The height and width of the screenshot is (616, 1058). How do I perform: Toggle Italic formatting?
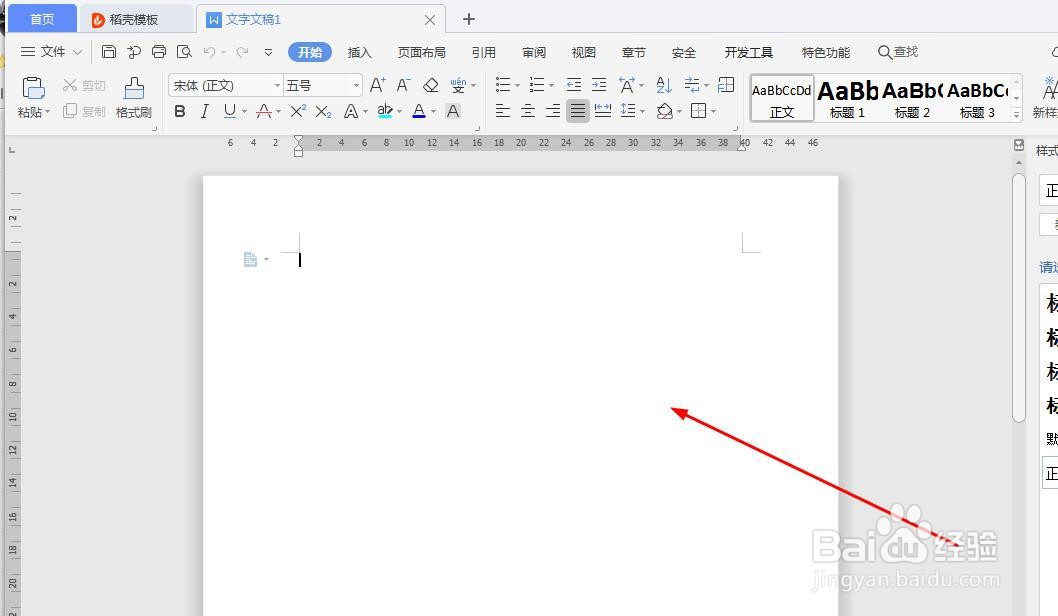pyautogui.click(x=204, y=111)
